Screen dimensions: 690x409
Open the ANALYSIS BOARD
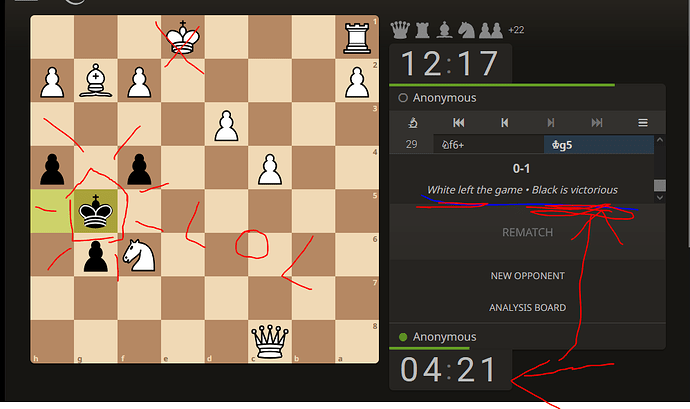(527, 307)
